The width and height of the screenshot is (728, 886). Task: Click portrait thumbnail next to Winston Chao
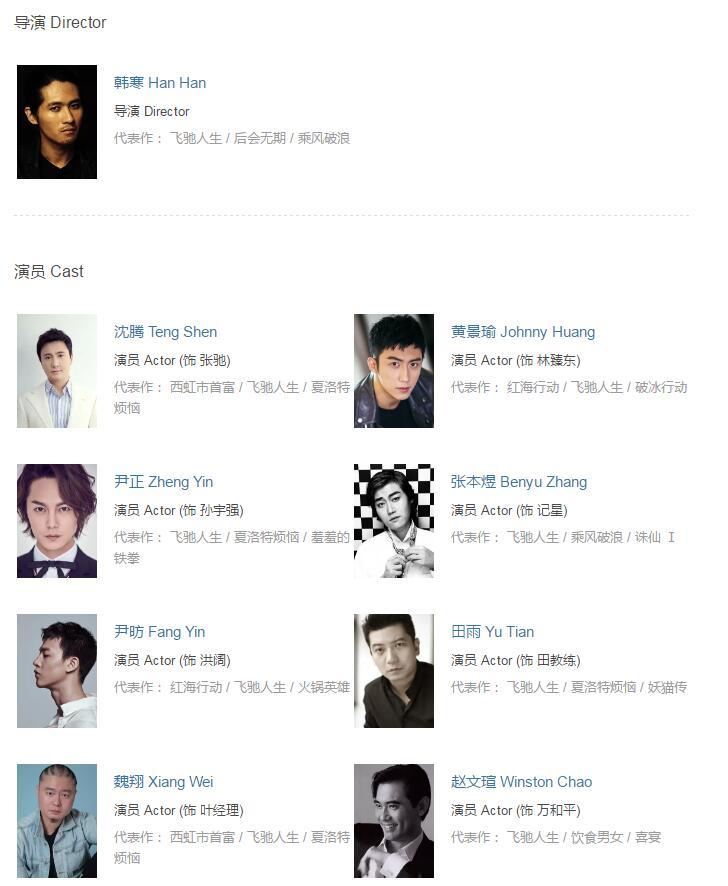[x=394, y=821]
